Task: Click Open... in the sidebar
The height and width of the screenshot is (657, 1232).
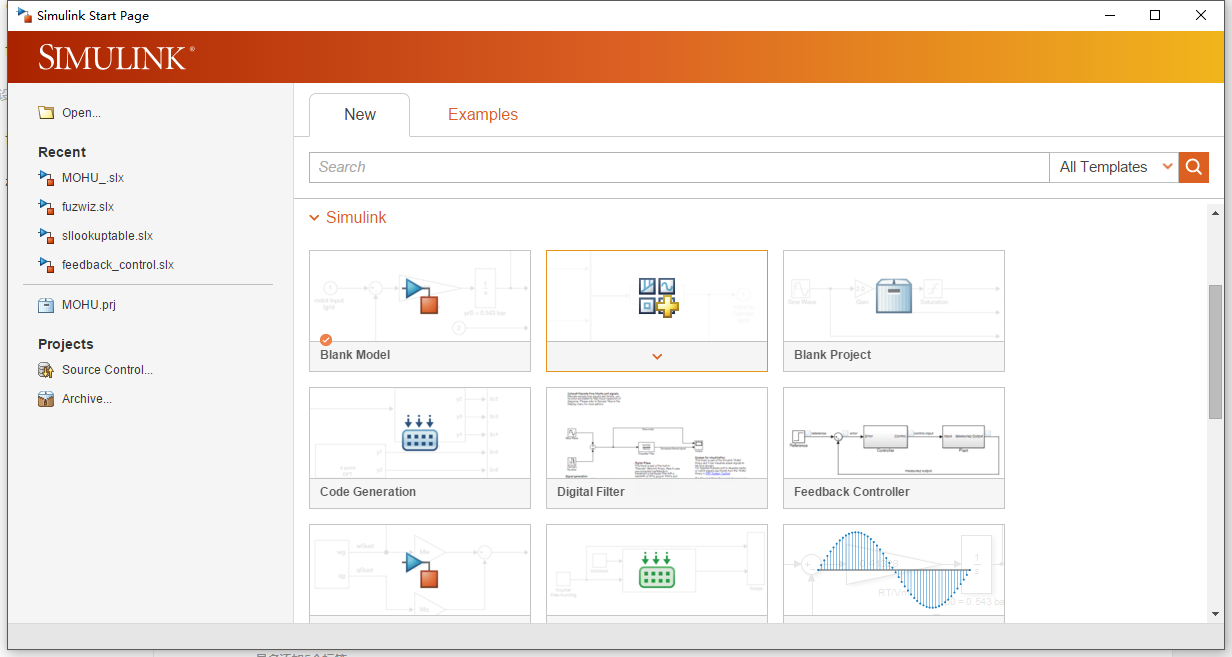Action: (x=81, y=113)
